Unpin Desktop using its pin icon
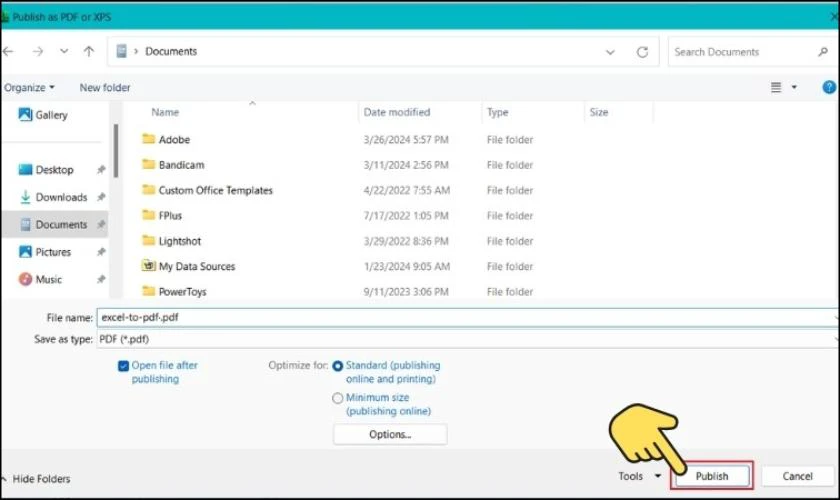Image resolution: width=840 pixels, height=500 pixels. pyautogui.click(x=101, y=170)
